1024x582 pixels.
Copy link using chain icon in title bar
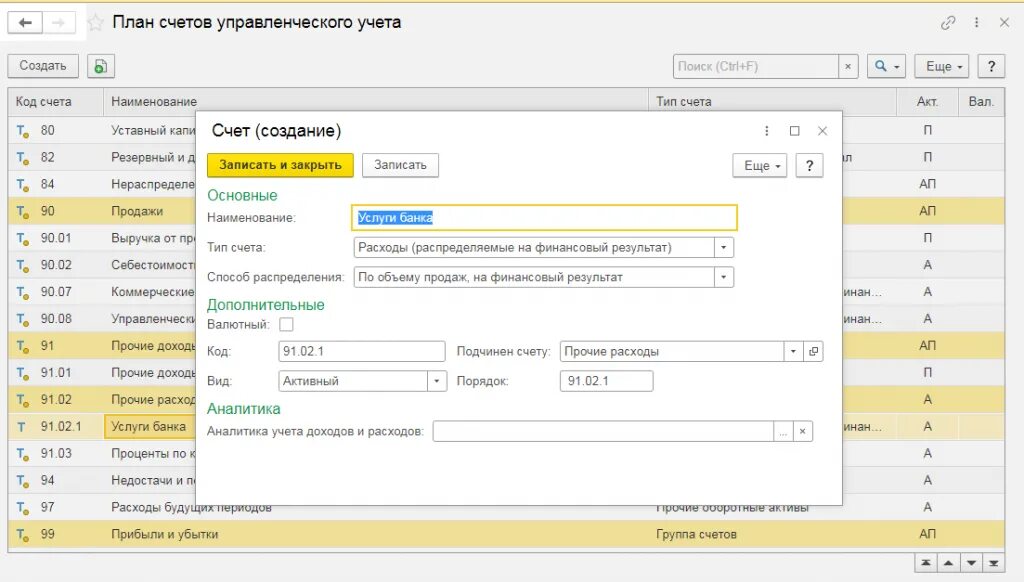tap(948, 23)
